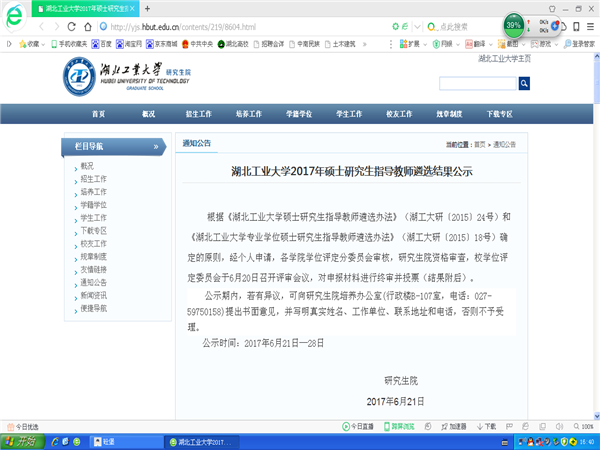Open the 培养工作 item in the blue navigation bar
This screenshot has height=450, width=600.
click(249, 114)
